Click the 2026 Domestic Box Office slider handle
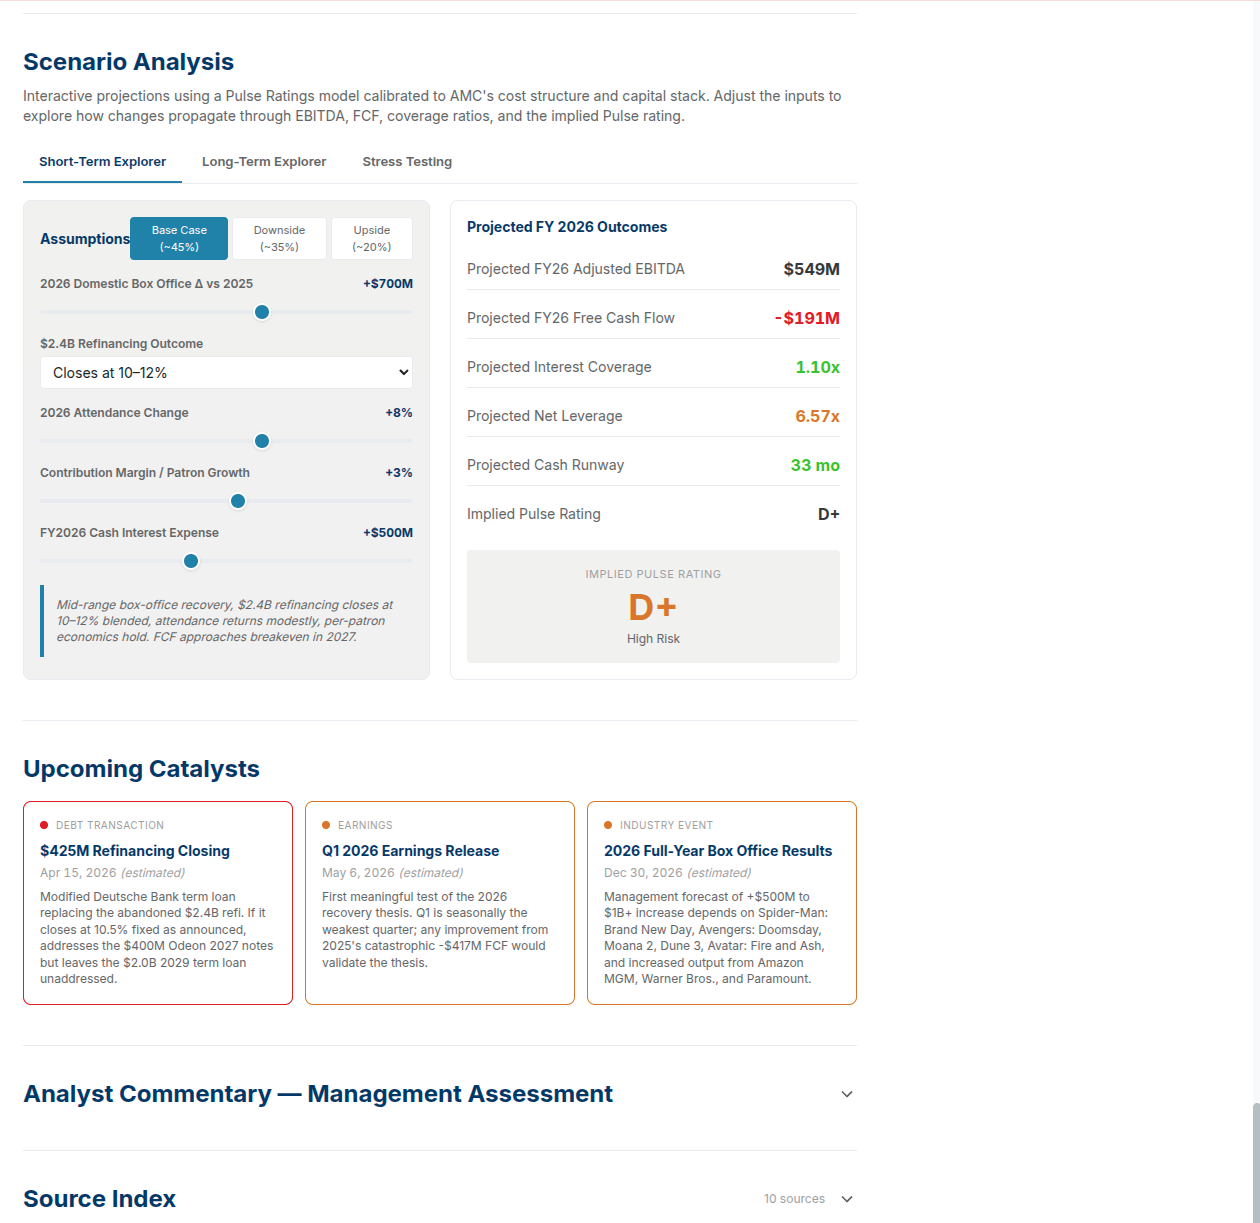This screenshot has width=1260, height=1223. point(262,312)
